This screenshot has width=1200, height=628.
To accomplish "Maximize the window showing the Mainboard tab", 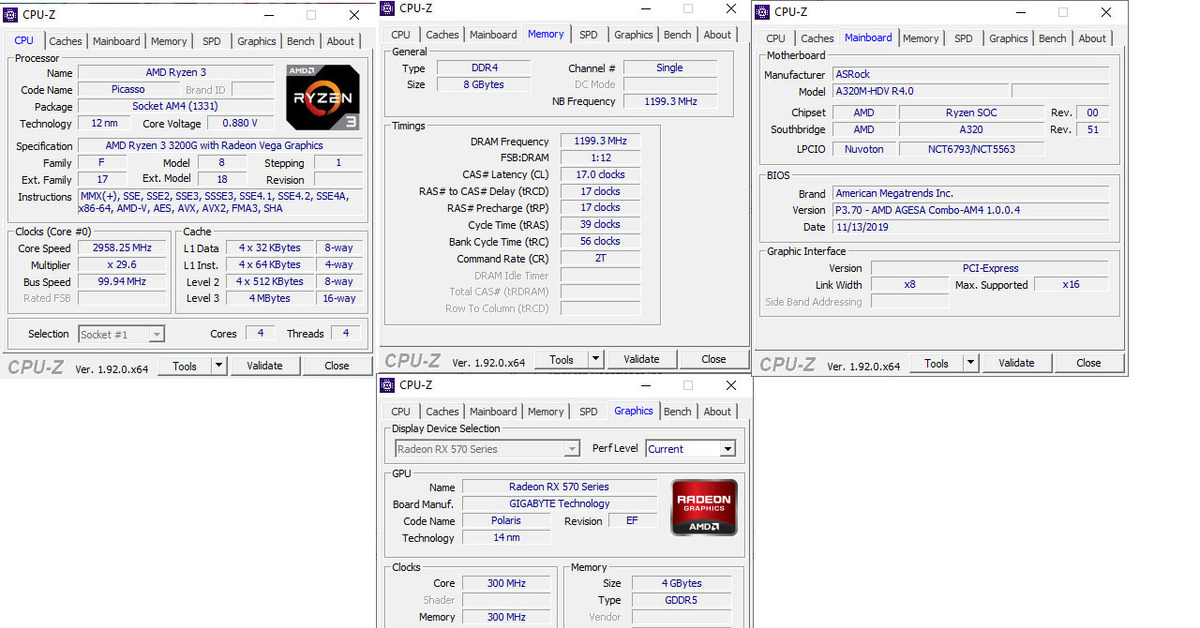I will (x=1062, y=13).
